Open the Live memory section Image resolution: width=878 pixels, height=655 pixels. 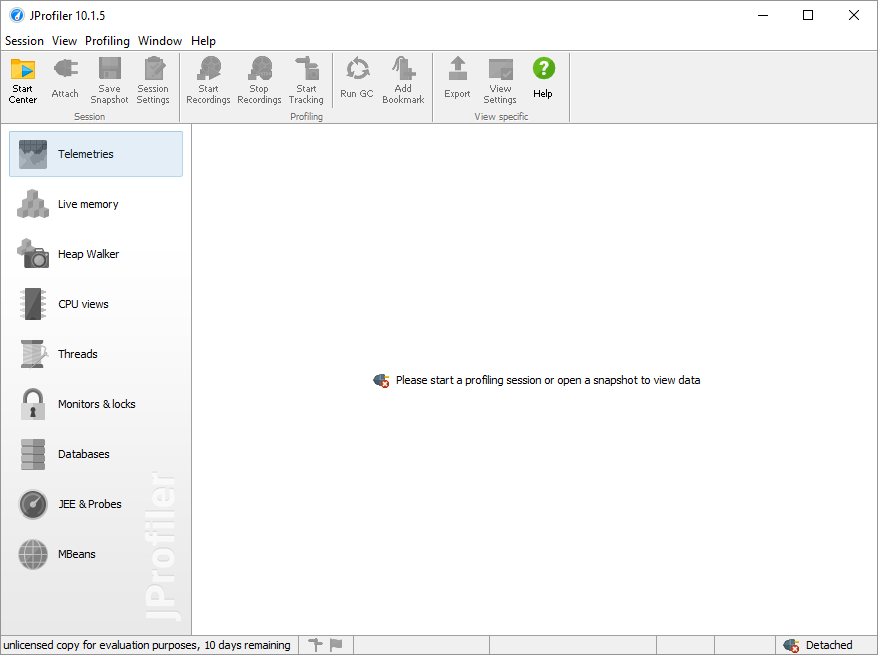(x=96, y=204)
